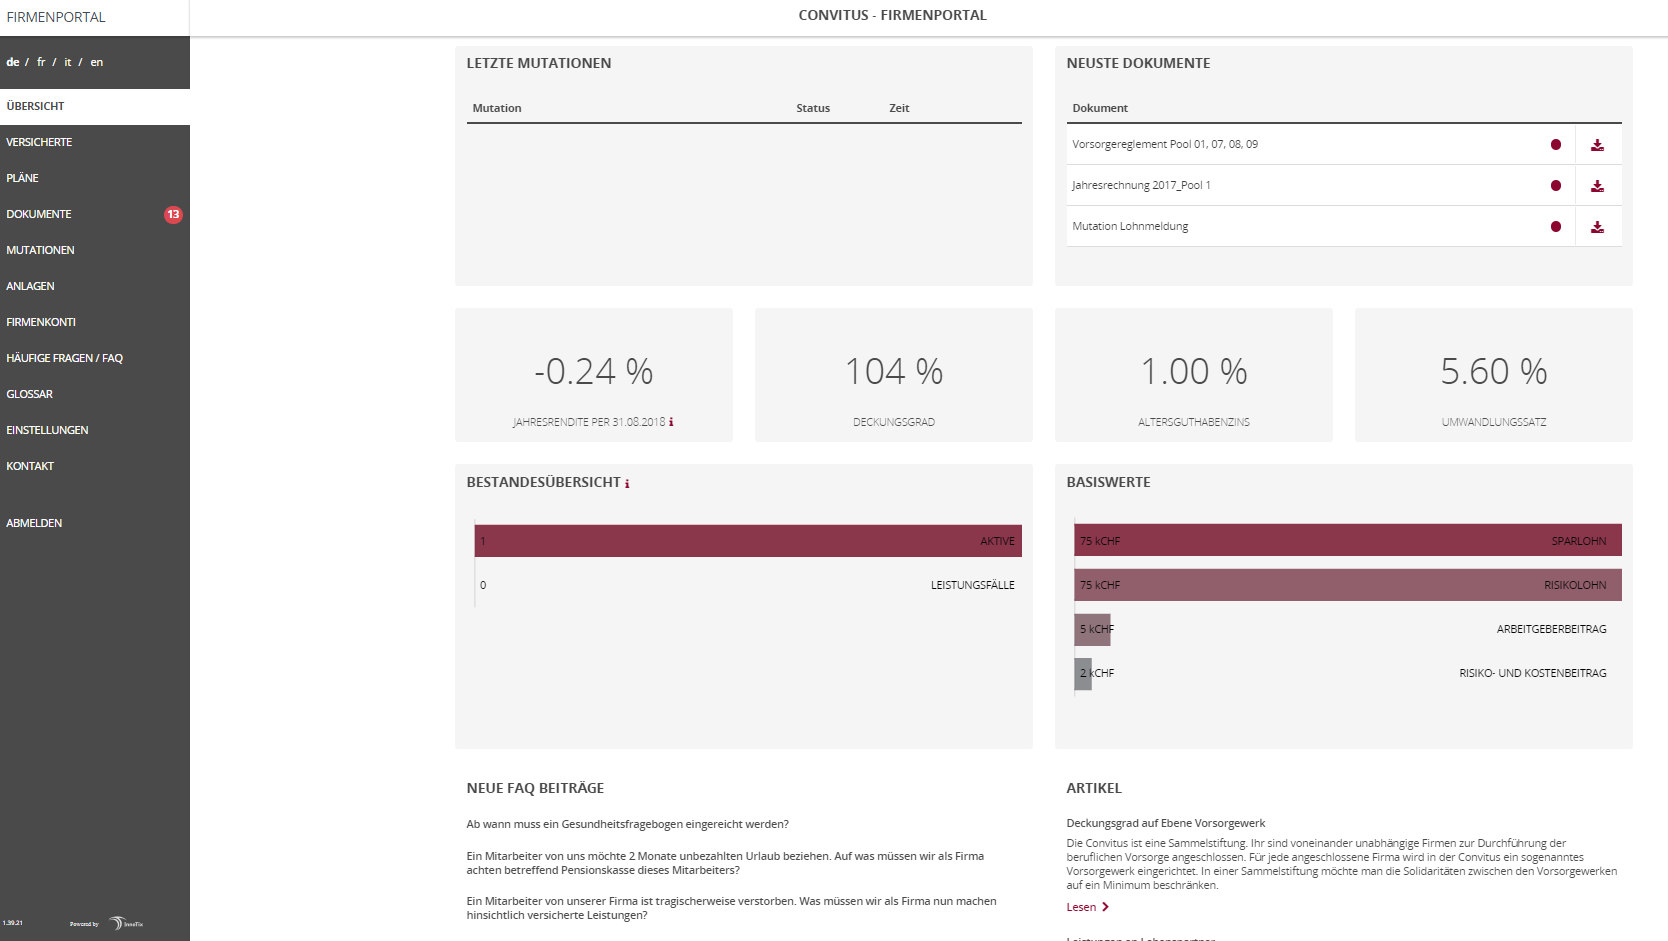The image size is (1668, 941).
Task: Click the Lesen link with chevron
Action: [1087, 907]
